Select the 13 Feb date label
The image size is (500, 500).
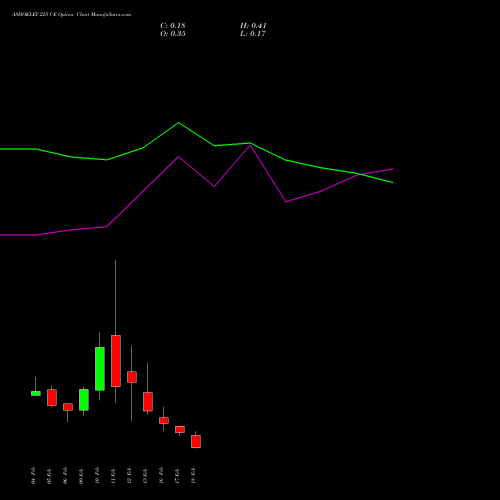coord(145,476)
